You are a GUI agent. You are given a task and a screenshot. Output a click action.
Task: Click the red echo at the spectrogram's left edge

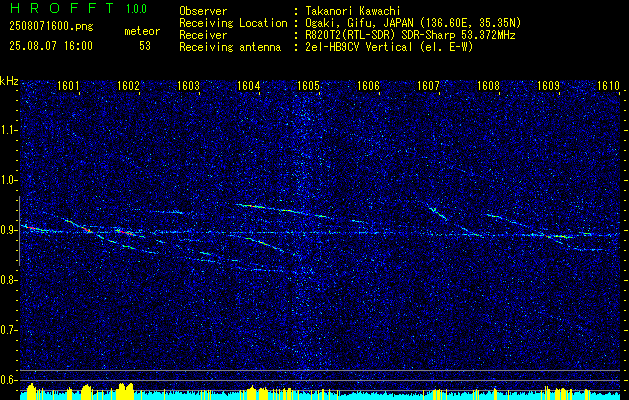33,228
